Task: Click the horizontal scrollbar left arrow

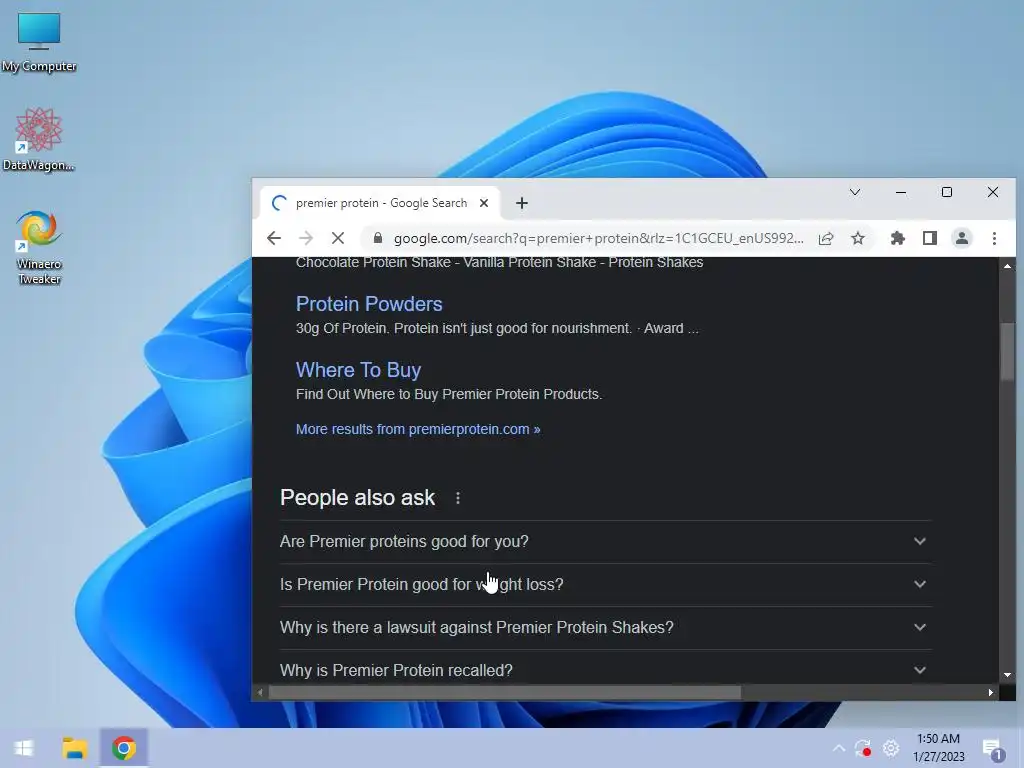Action: [x=260, y=692]
